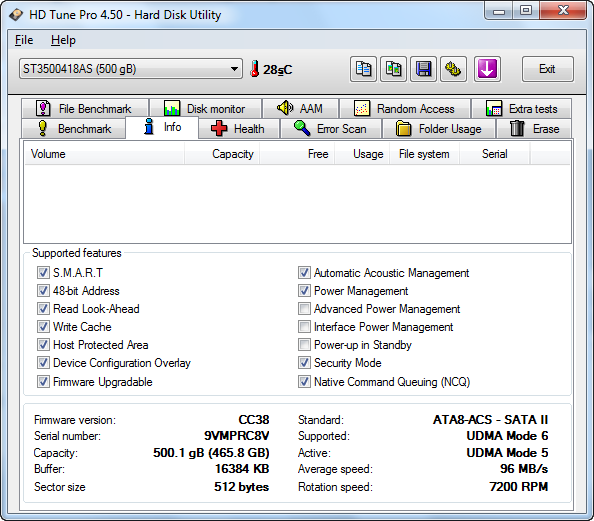Switch to the Random Access tab
594x521 pixels.
point(405,109)
